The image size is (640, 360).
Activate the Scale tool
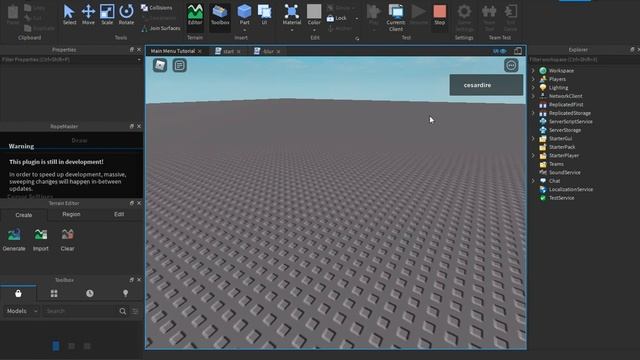[107, 15]
